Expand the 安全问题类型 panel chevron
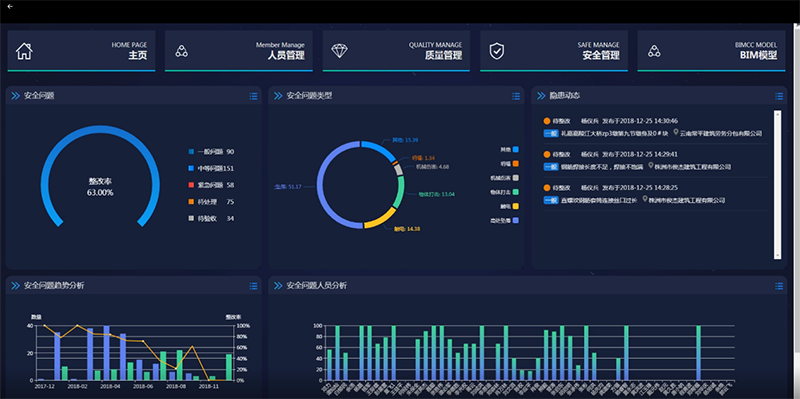Image resolution: width=800 pixels, height=399 pixels. pyautogui.click(x=278, y=96)
